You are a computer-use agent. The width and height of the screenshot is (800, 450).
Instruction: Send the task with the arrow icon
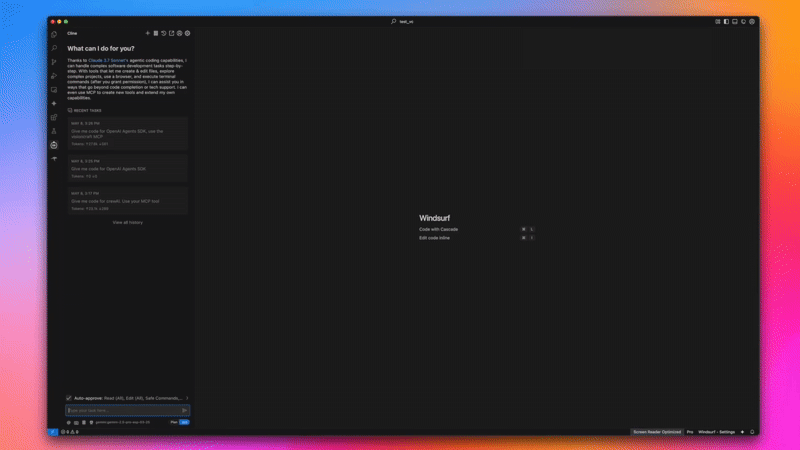click(185, 410)
